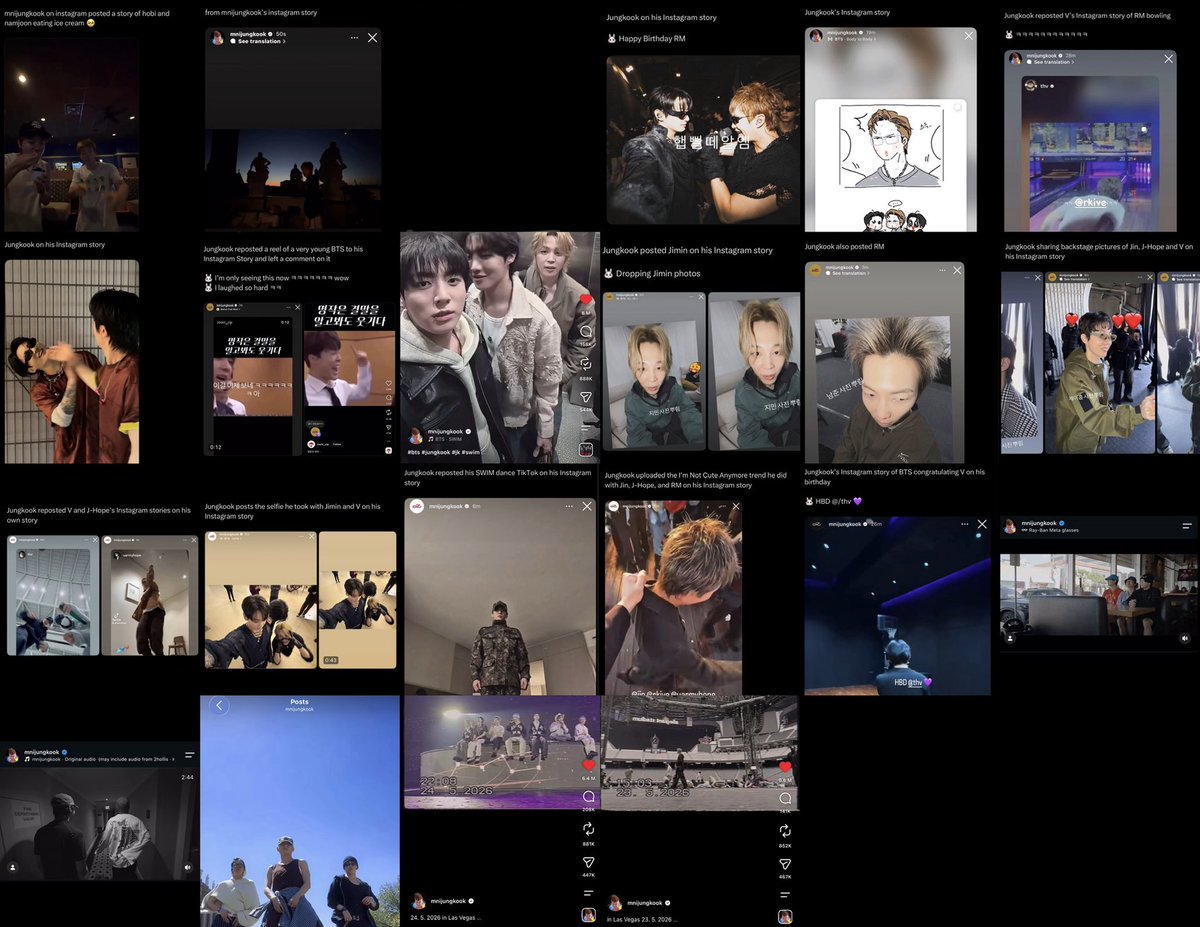Open more options on Ray-Ban Meta video
This screenshot has height=927, width=1200.
(x=1187, y=526)
